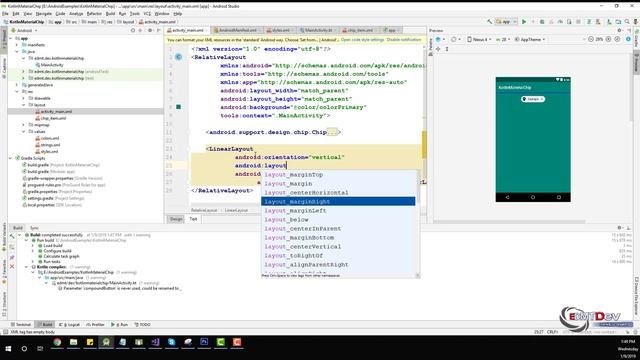
Task: Open Skype from the taskbar
Action: tap(171, 342)
